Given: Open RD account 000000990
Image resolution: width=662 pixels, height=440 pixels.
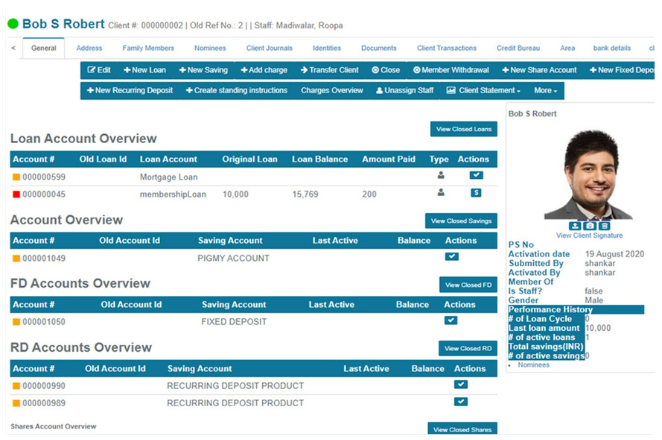Looking at the screenshot, I should click(x=44, y=386).
